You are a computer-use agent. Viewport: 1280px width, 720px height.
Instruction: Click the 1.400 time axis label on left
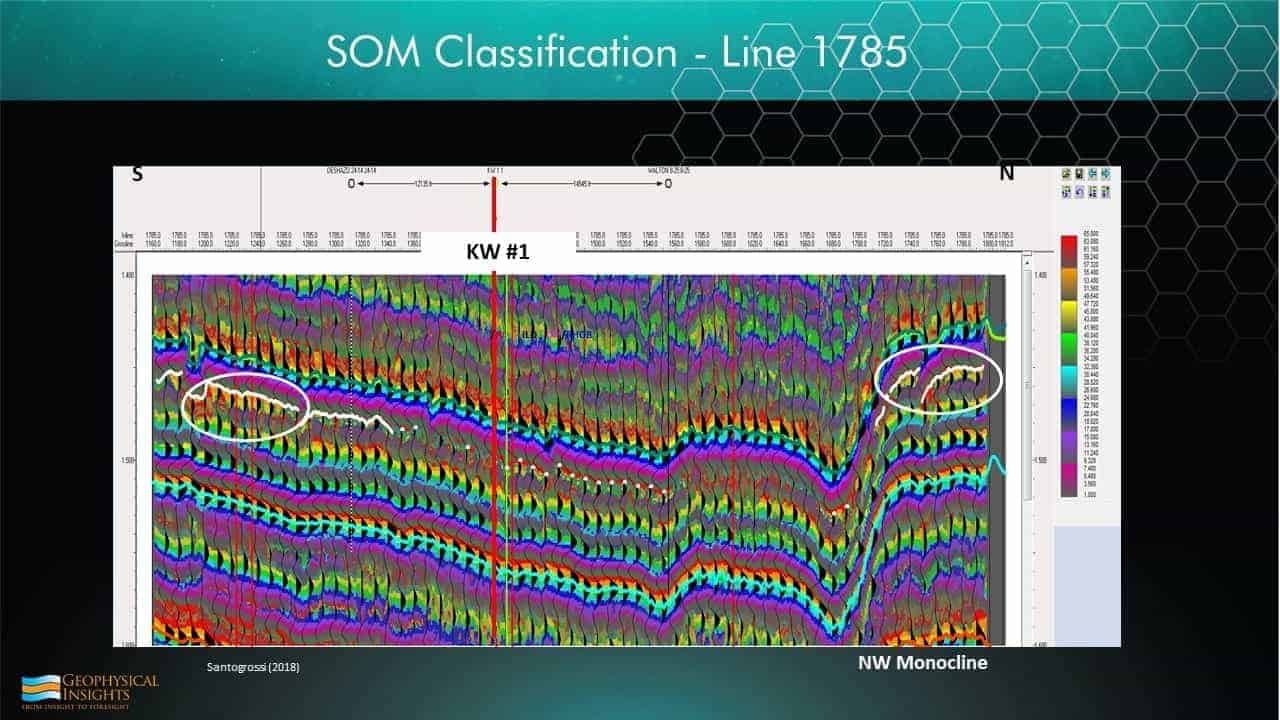point(128,275)
